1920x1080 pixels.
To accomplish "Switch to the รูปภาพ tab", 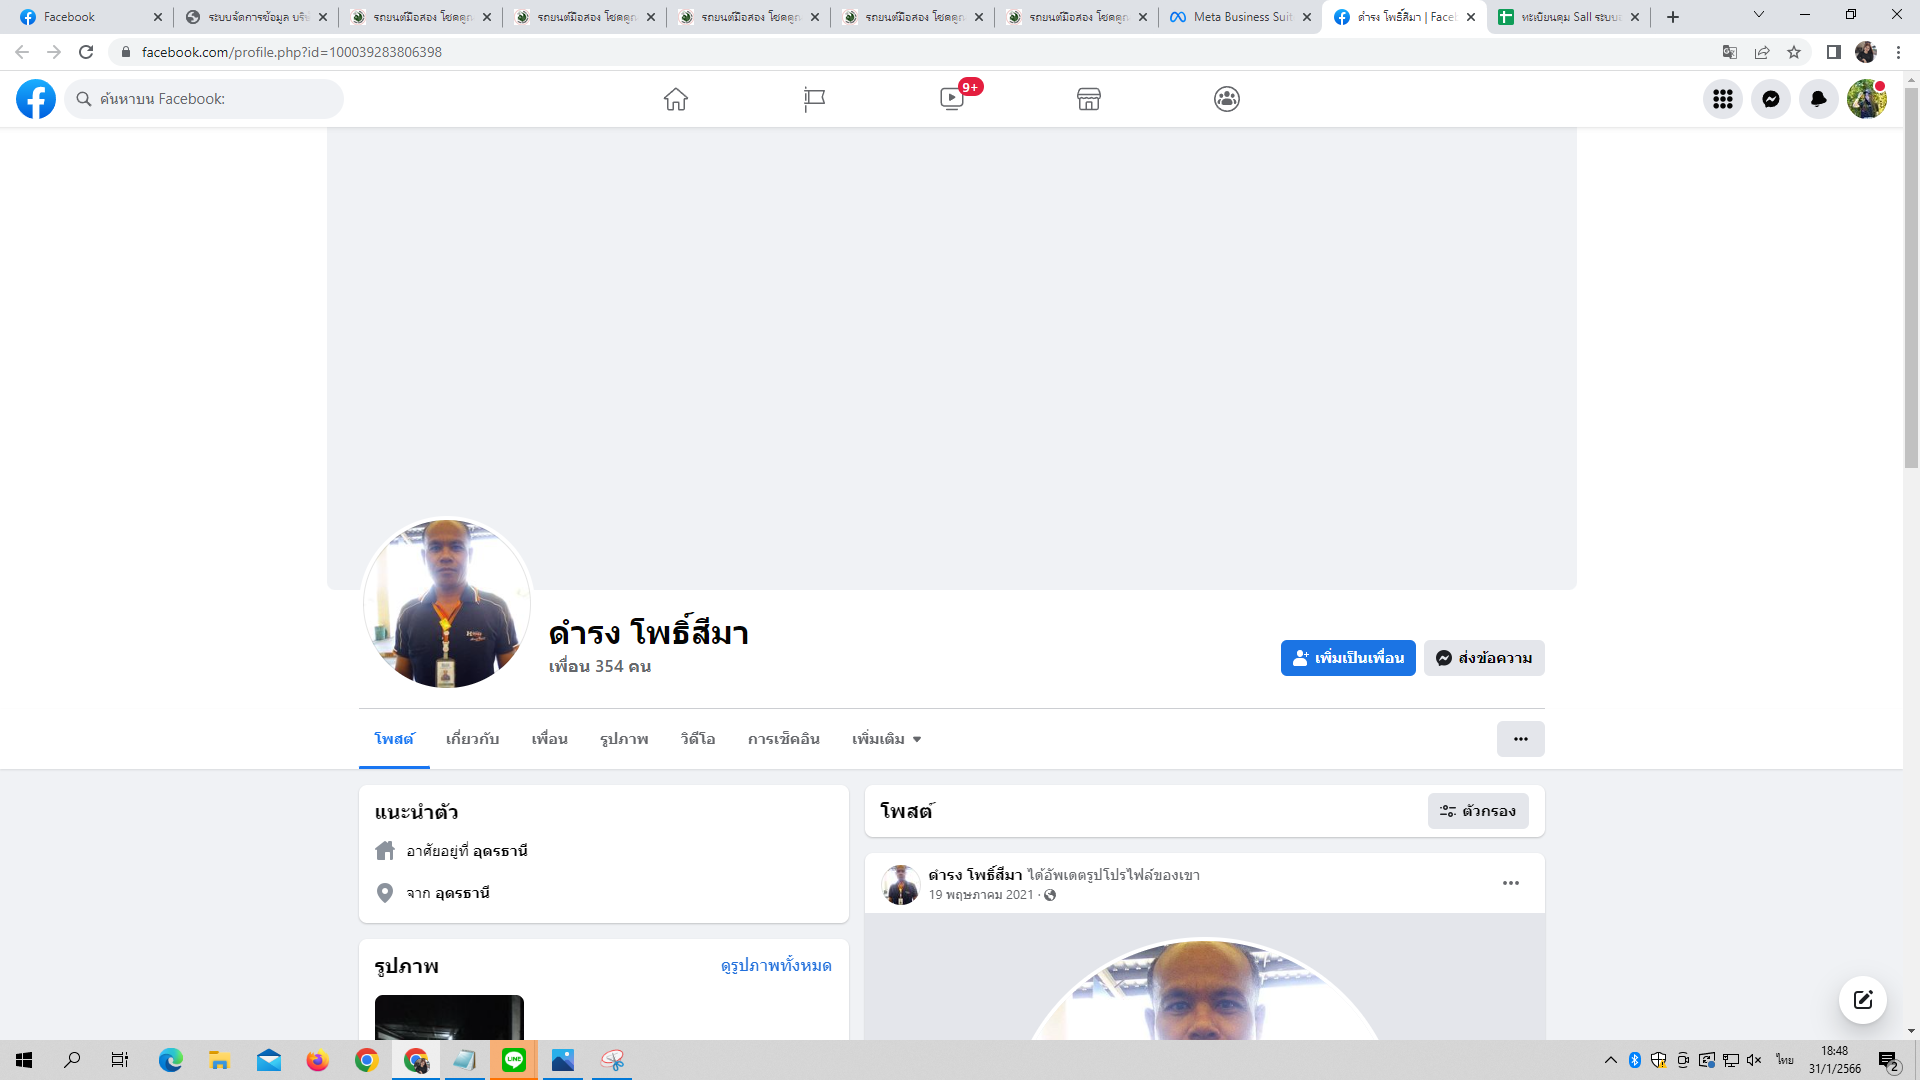I will pos(624,739).
